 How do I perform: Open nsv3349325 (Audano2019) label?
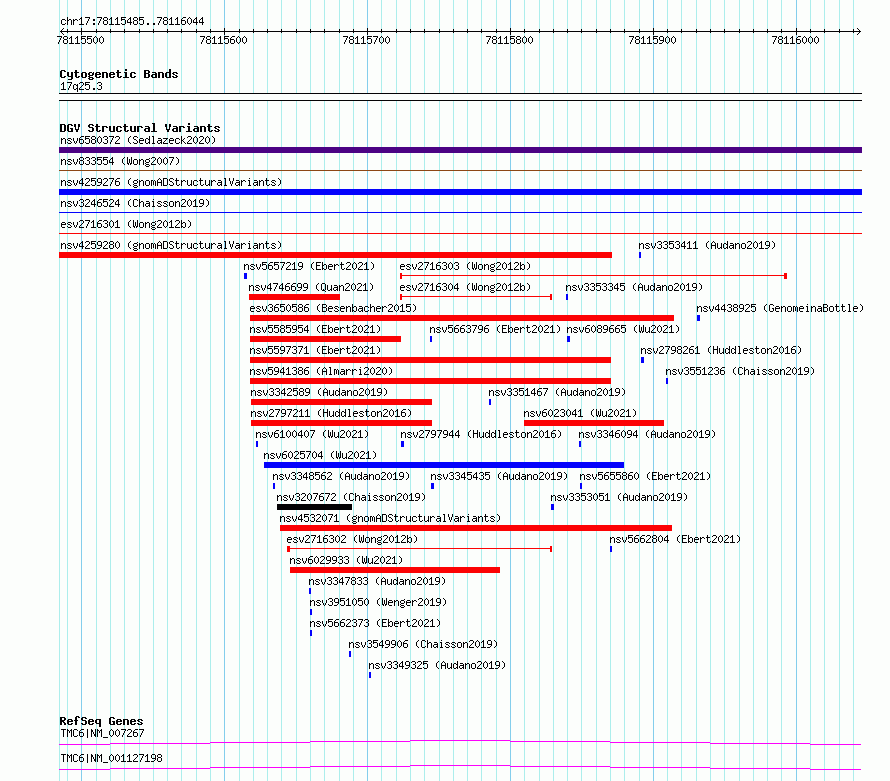(437, 665)
